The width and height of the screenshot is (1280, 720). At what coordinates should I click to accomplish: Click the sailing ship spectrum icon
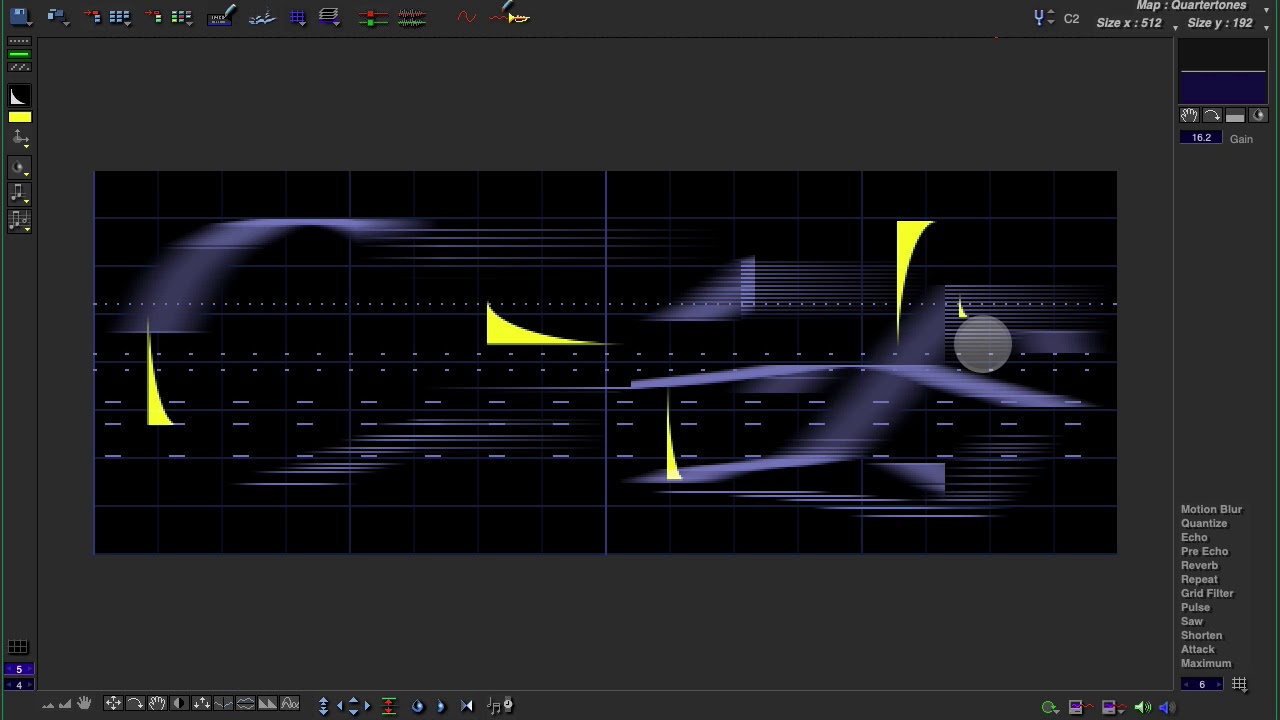(262, 17)
